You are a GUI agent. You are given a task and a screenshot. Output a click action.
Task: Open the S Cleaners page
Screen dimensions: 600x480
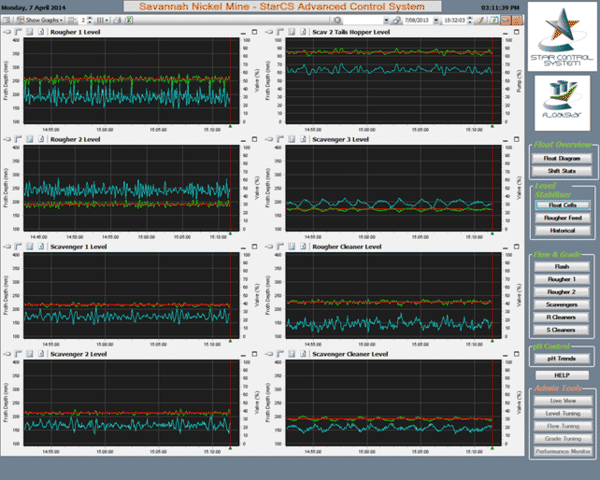[x=562, y=330]
